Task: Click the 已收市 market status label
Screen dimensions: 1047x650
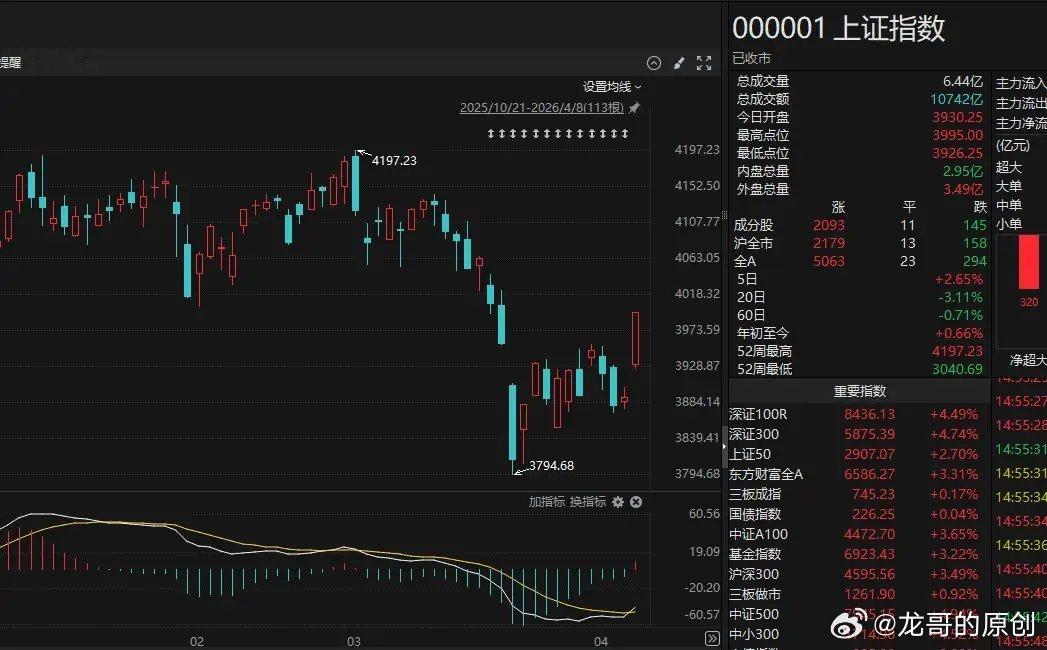Action: tap(751, 58)
